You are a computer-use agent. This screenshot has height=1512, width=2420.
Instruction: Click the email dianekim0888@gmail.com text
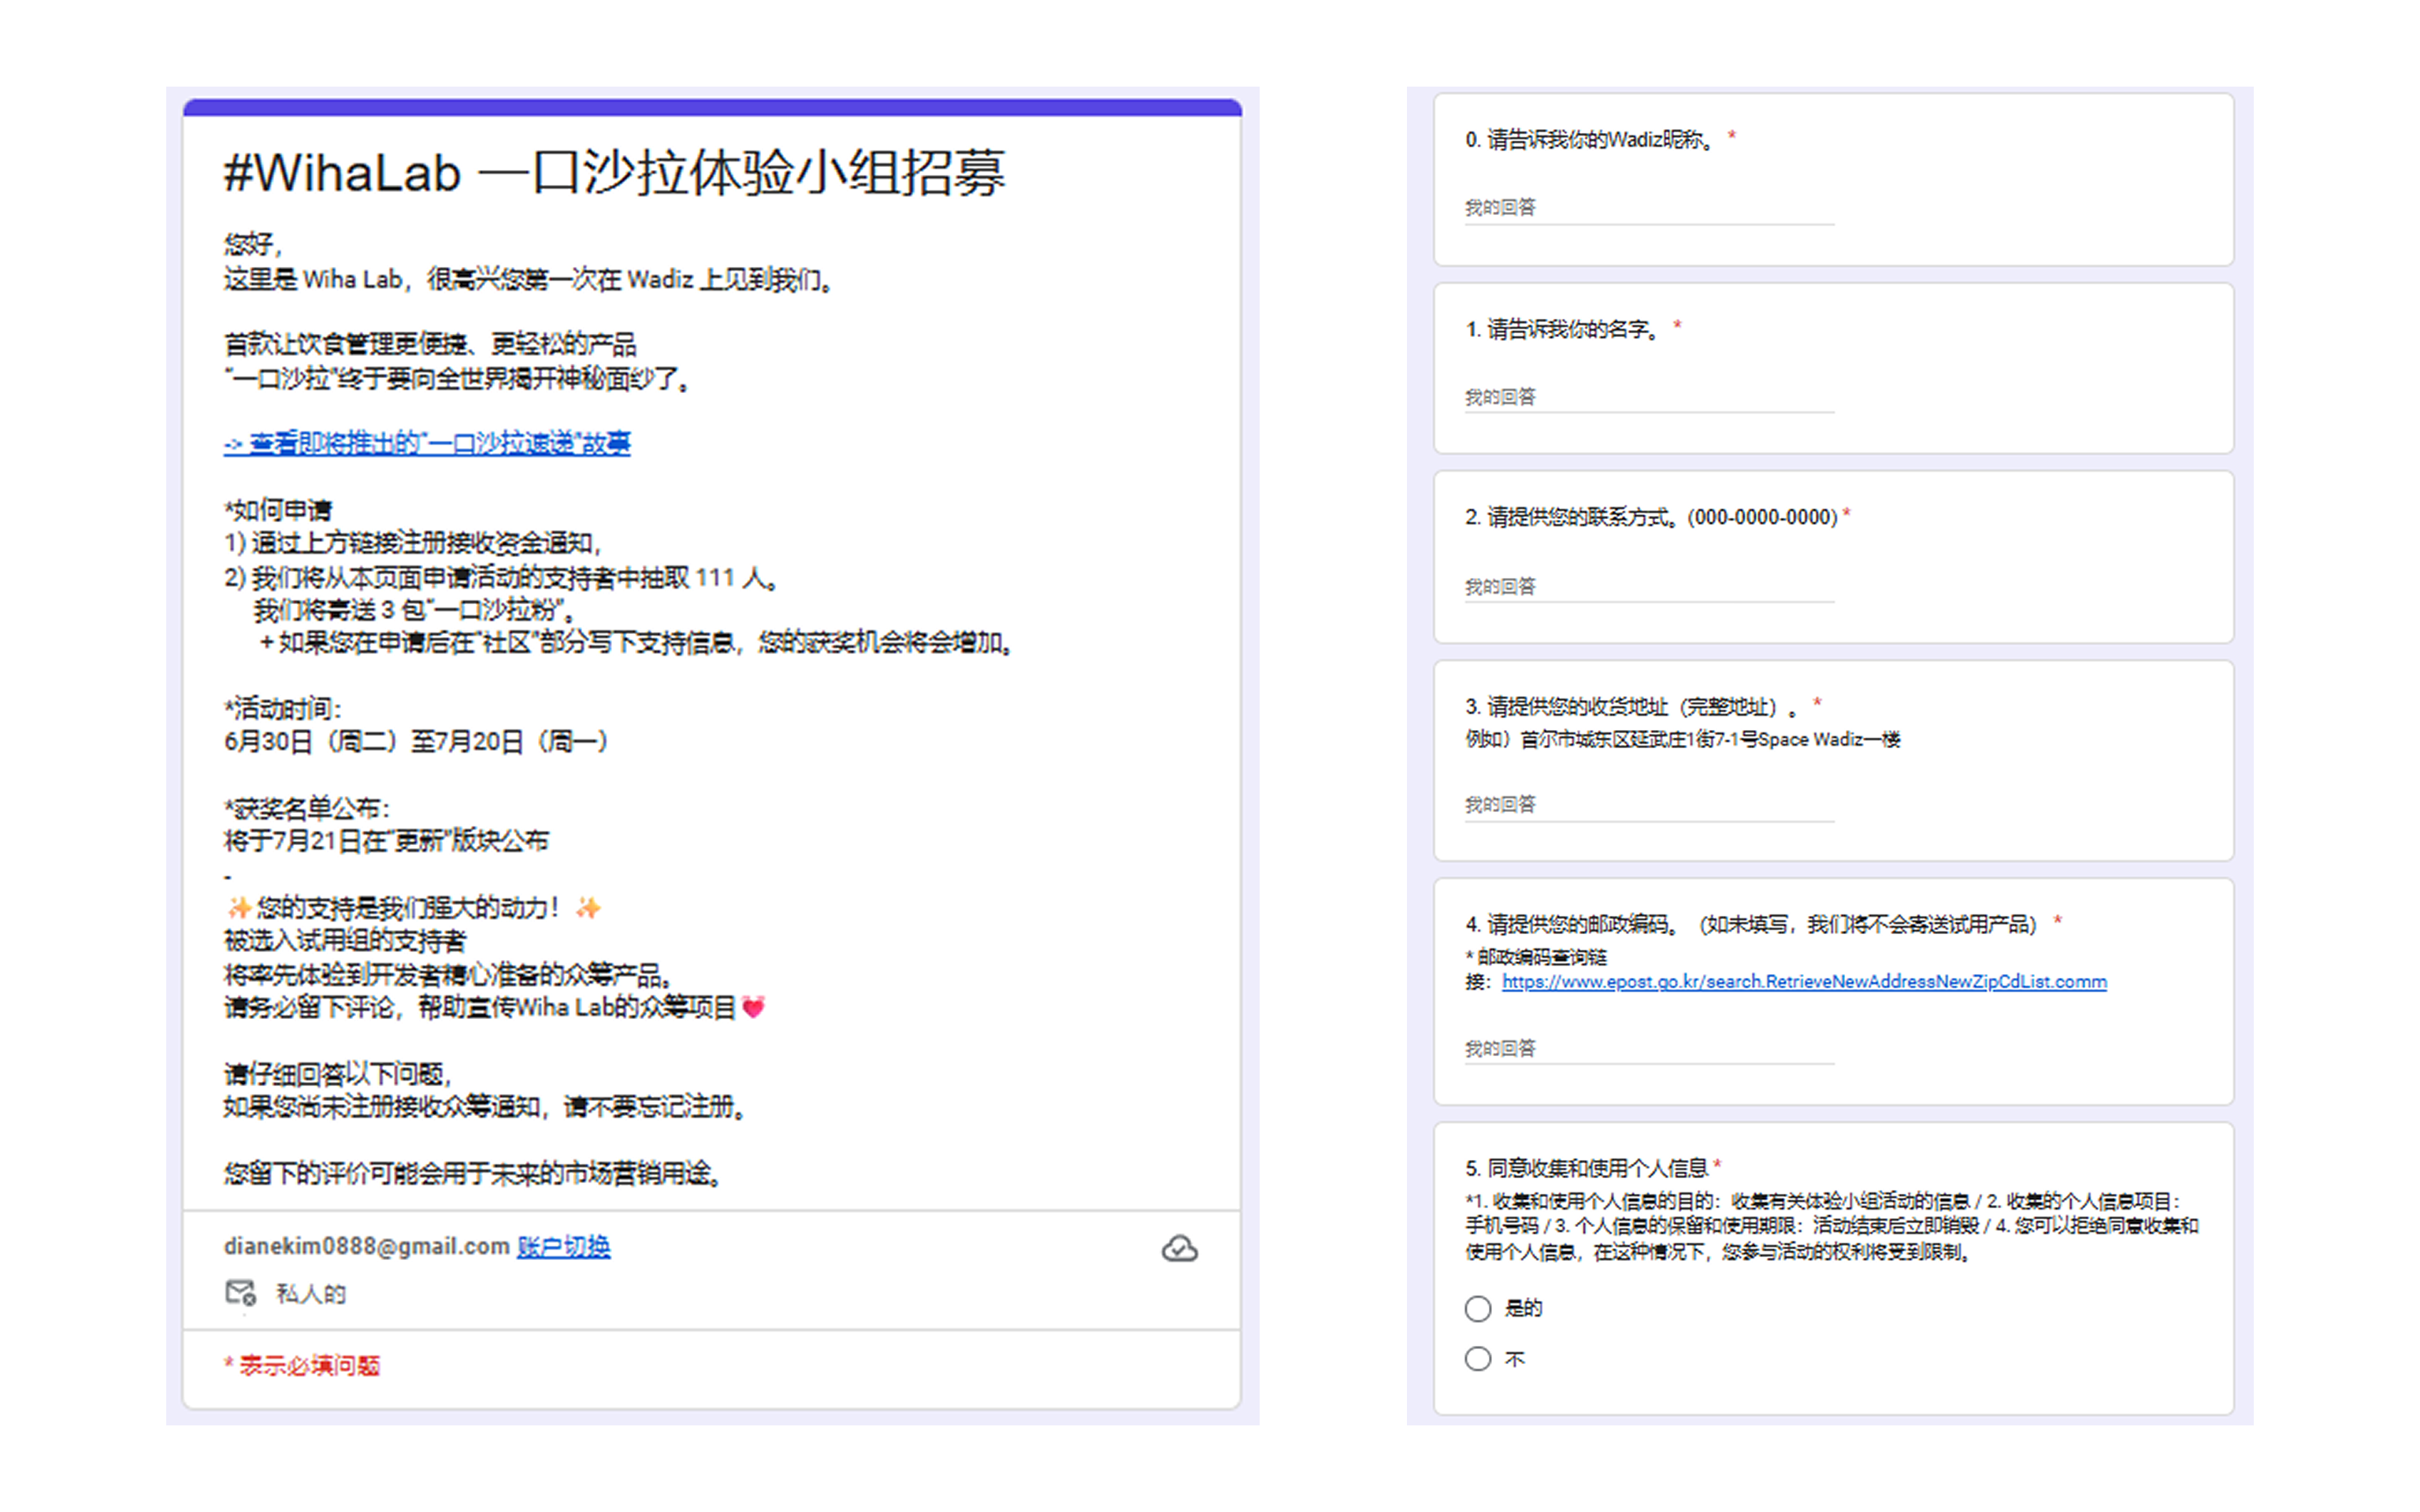pos(366,1246)
